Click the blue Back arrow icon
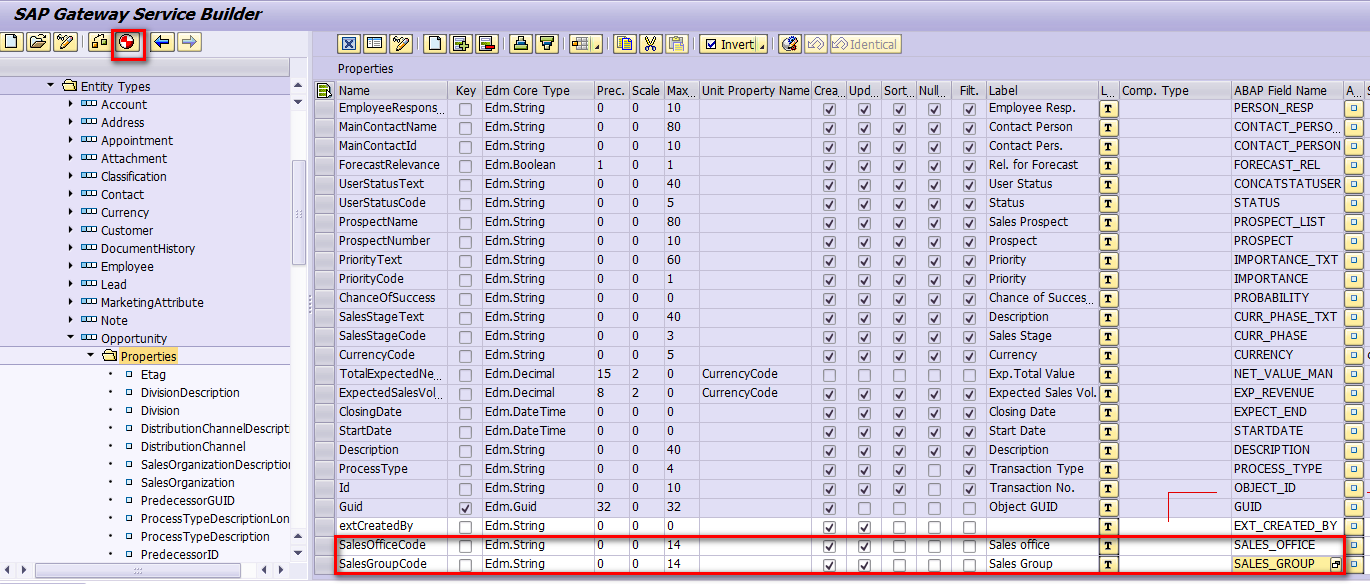The height and width of the screenshot is (584, 1370). (162, 42)
